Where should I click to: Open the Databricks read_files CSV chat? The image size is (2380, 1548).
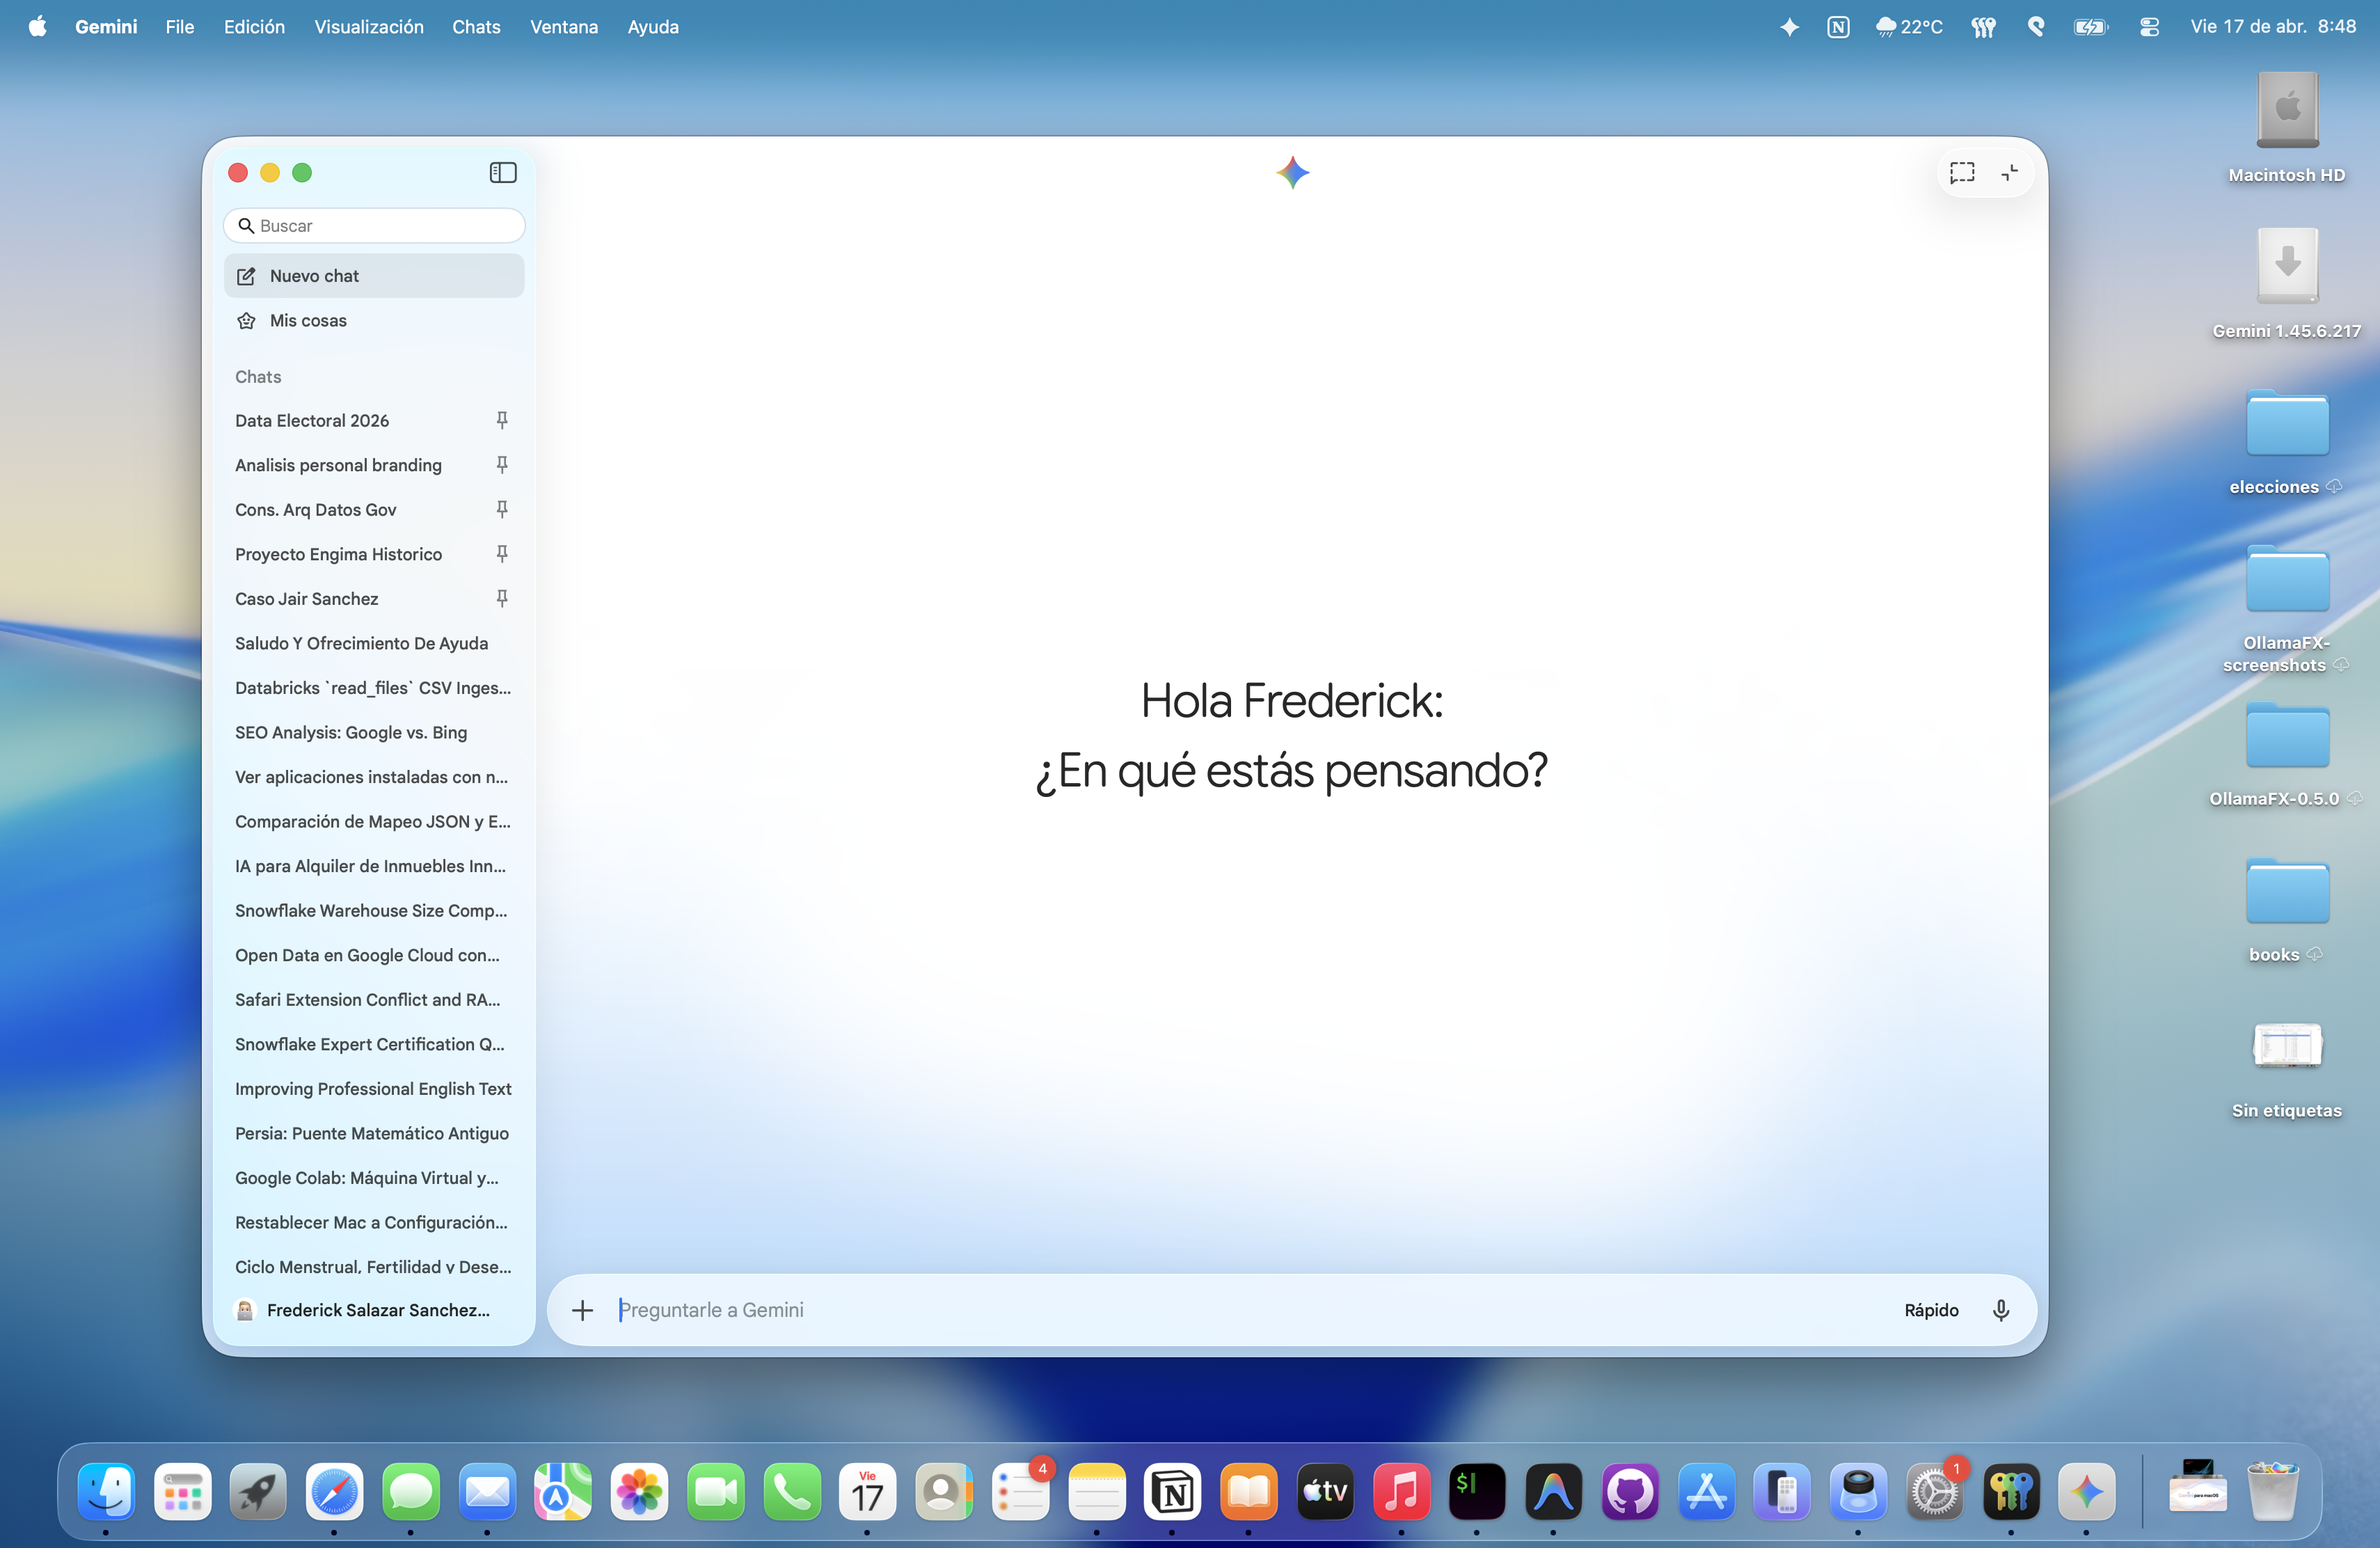pyautogui.click(x=374, y=688)
